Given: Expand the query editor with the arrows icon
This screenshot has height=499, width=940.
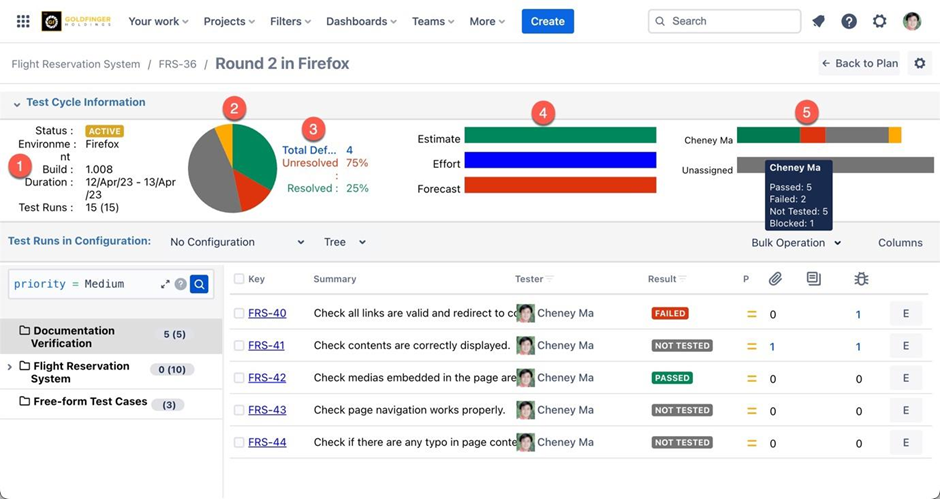Looking at the screenshot, I should point(165,284).
